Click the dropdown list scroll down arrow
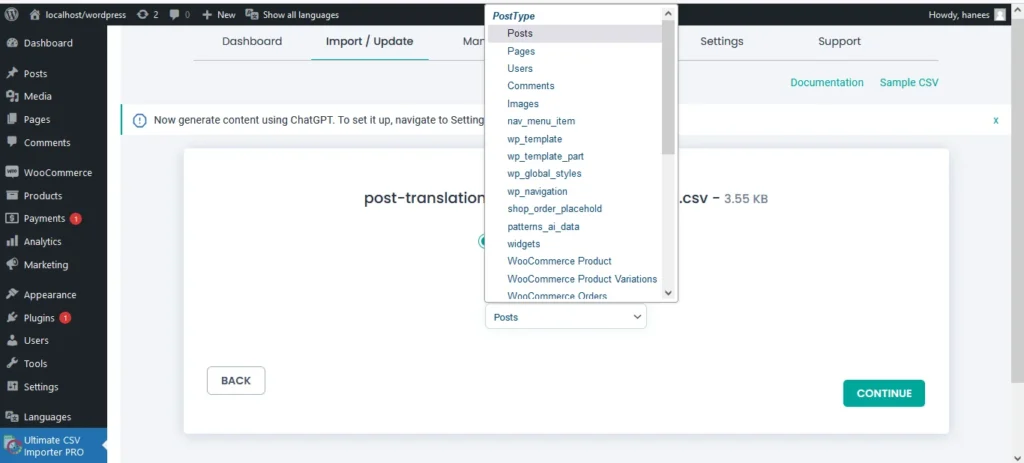The image size is (1024, 463). (668, 293)
